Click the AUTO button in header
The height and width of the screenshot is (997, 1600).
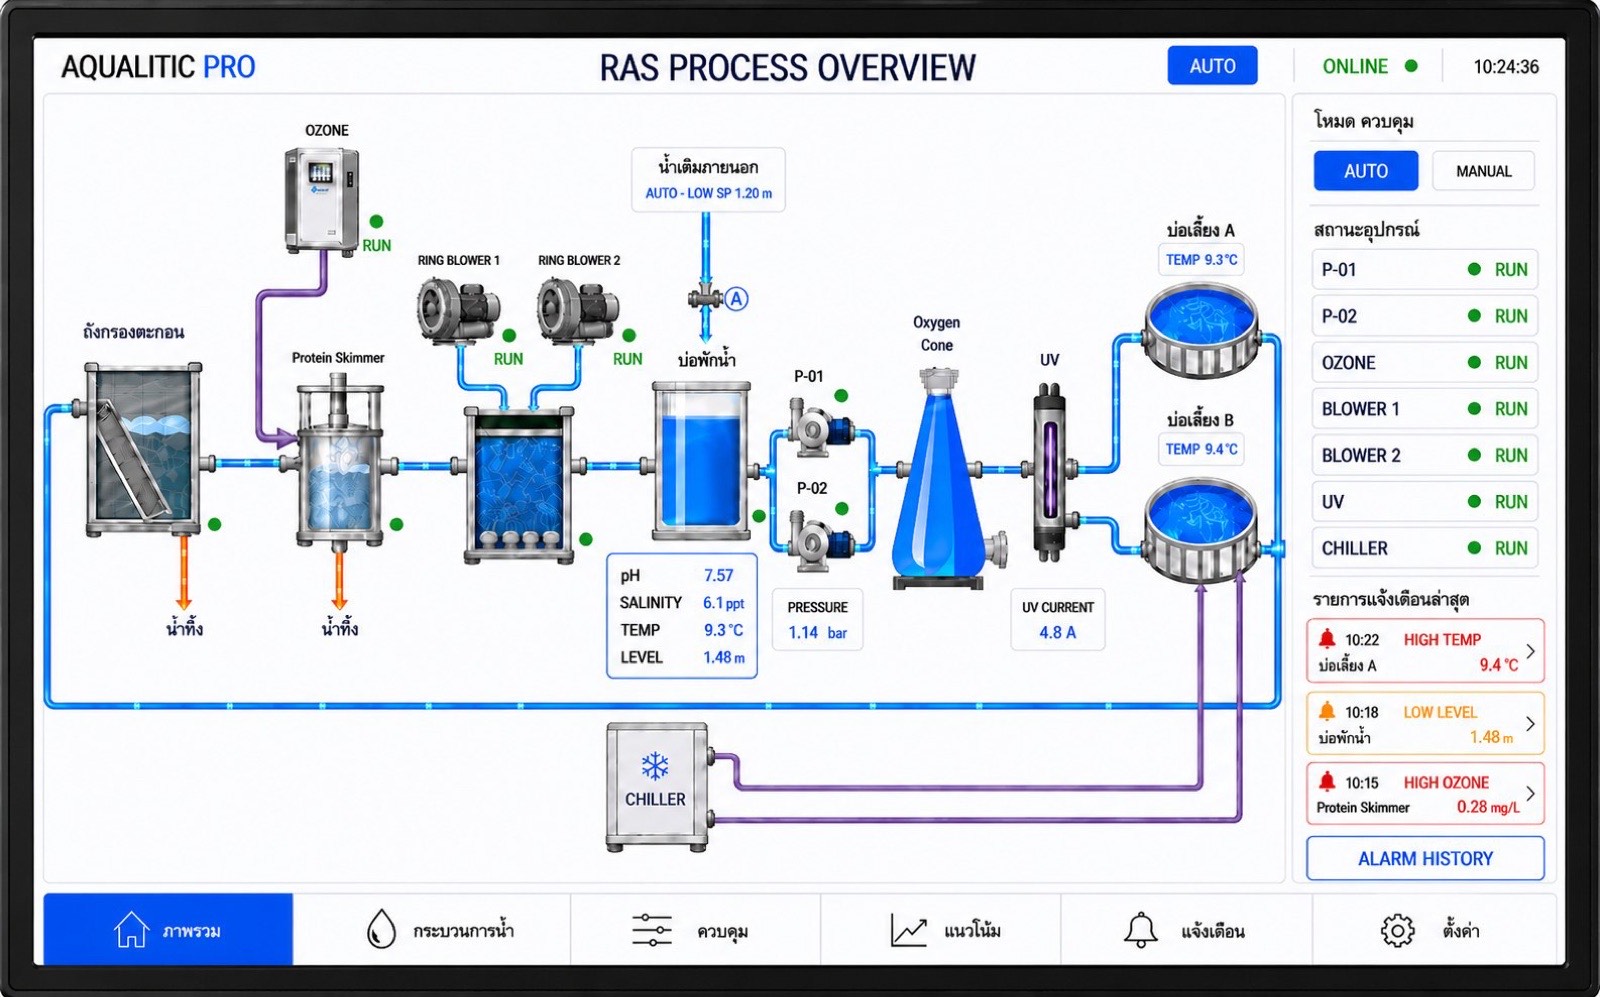(1212, 66)
